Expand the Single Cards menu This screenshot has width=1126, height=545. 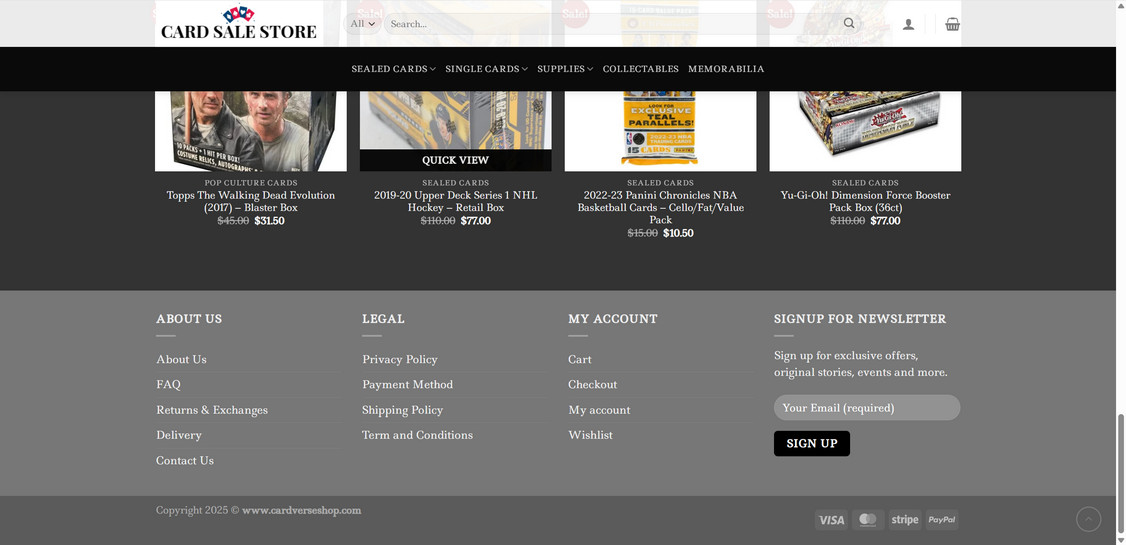(x=486, y=69)
